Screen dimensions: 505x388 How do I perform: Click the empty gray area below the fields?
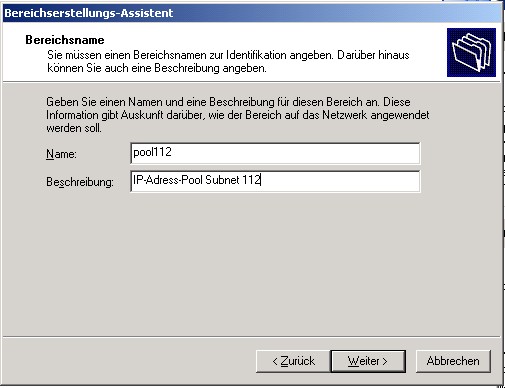pyautogui.click(x=251, y=263)
